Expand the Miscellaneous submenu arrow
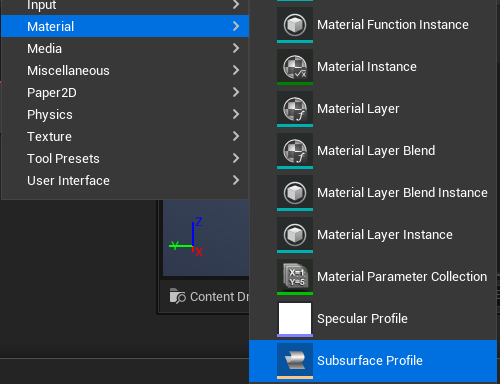 [236, 70]
